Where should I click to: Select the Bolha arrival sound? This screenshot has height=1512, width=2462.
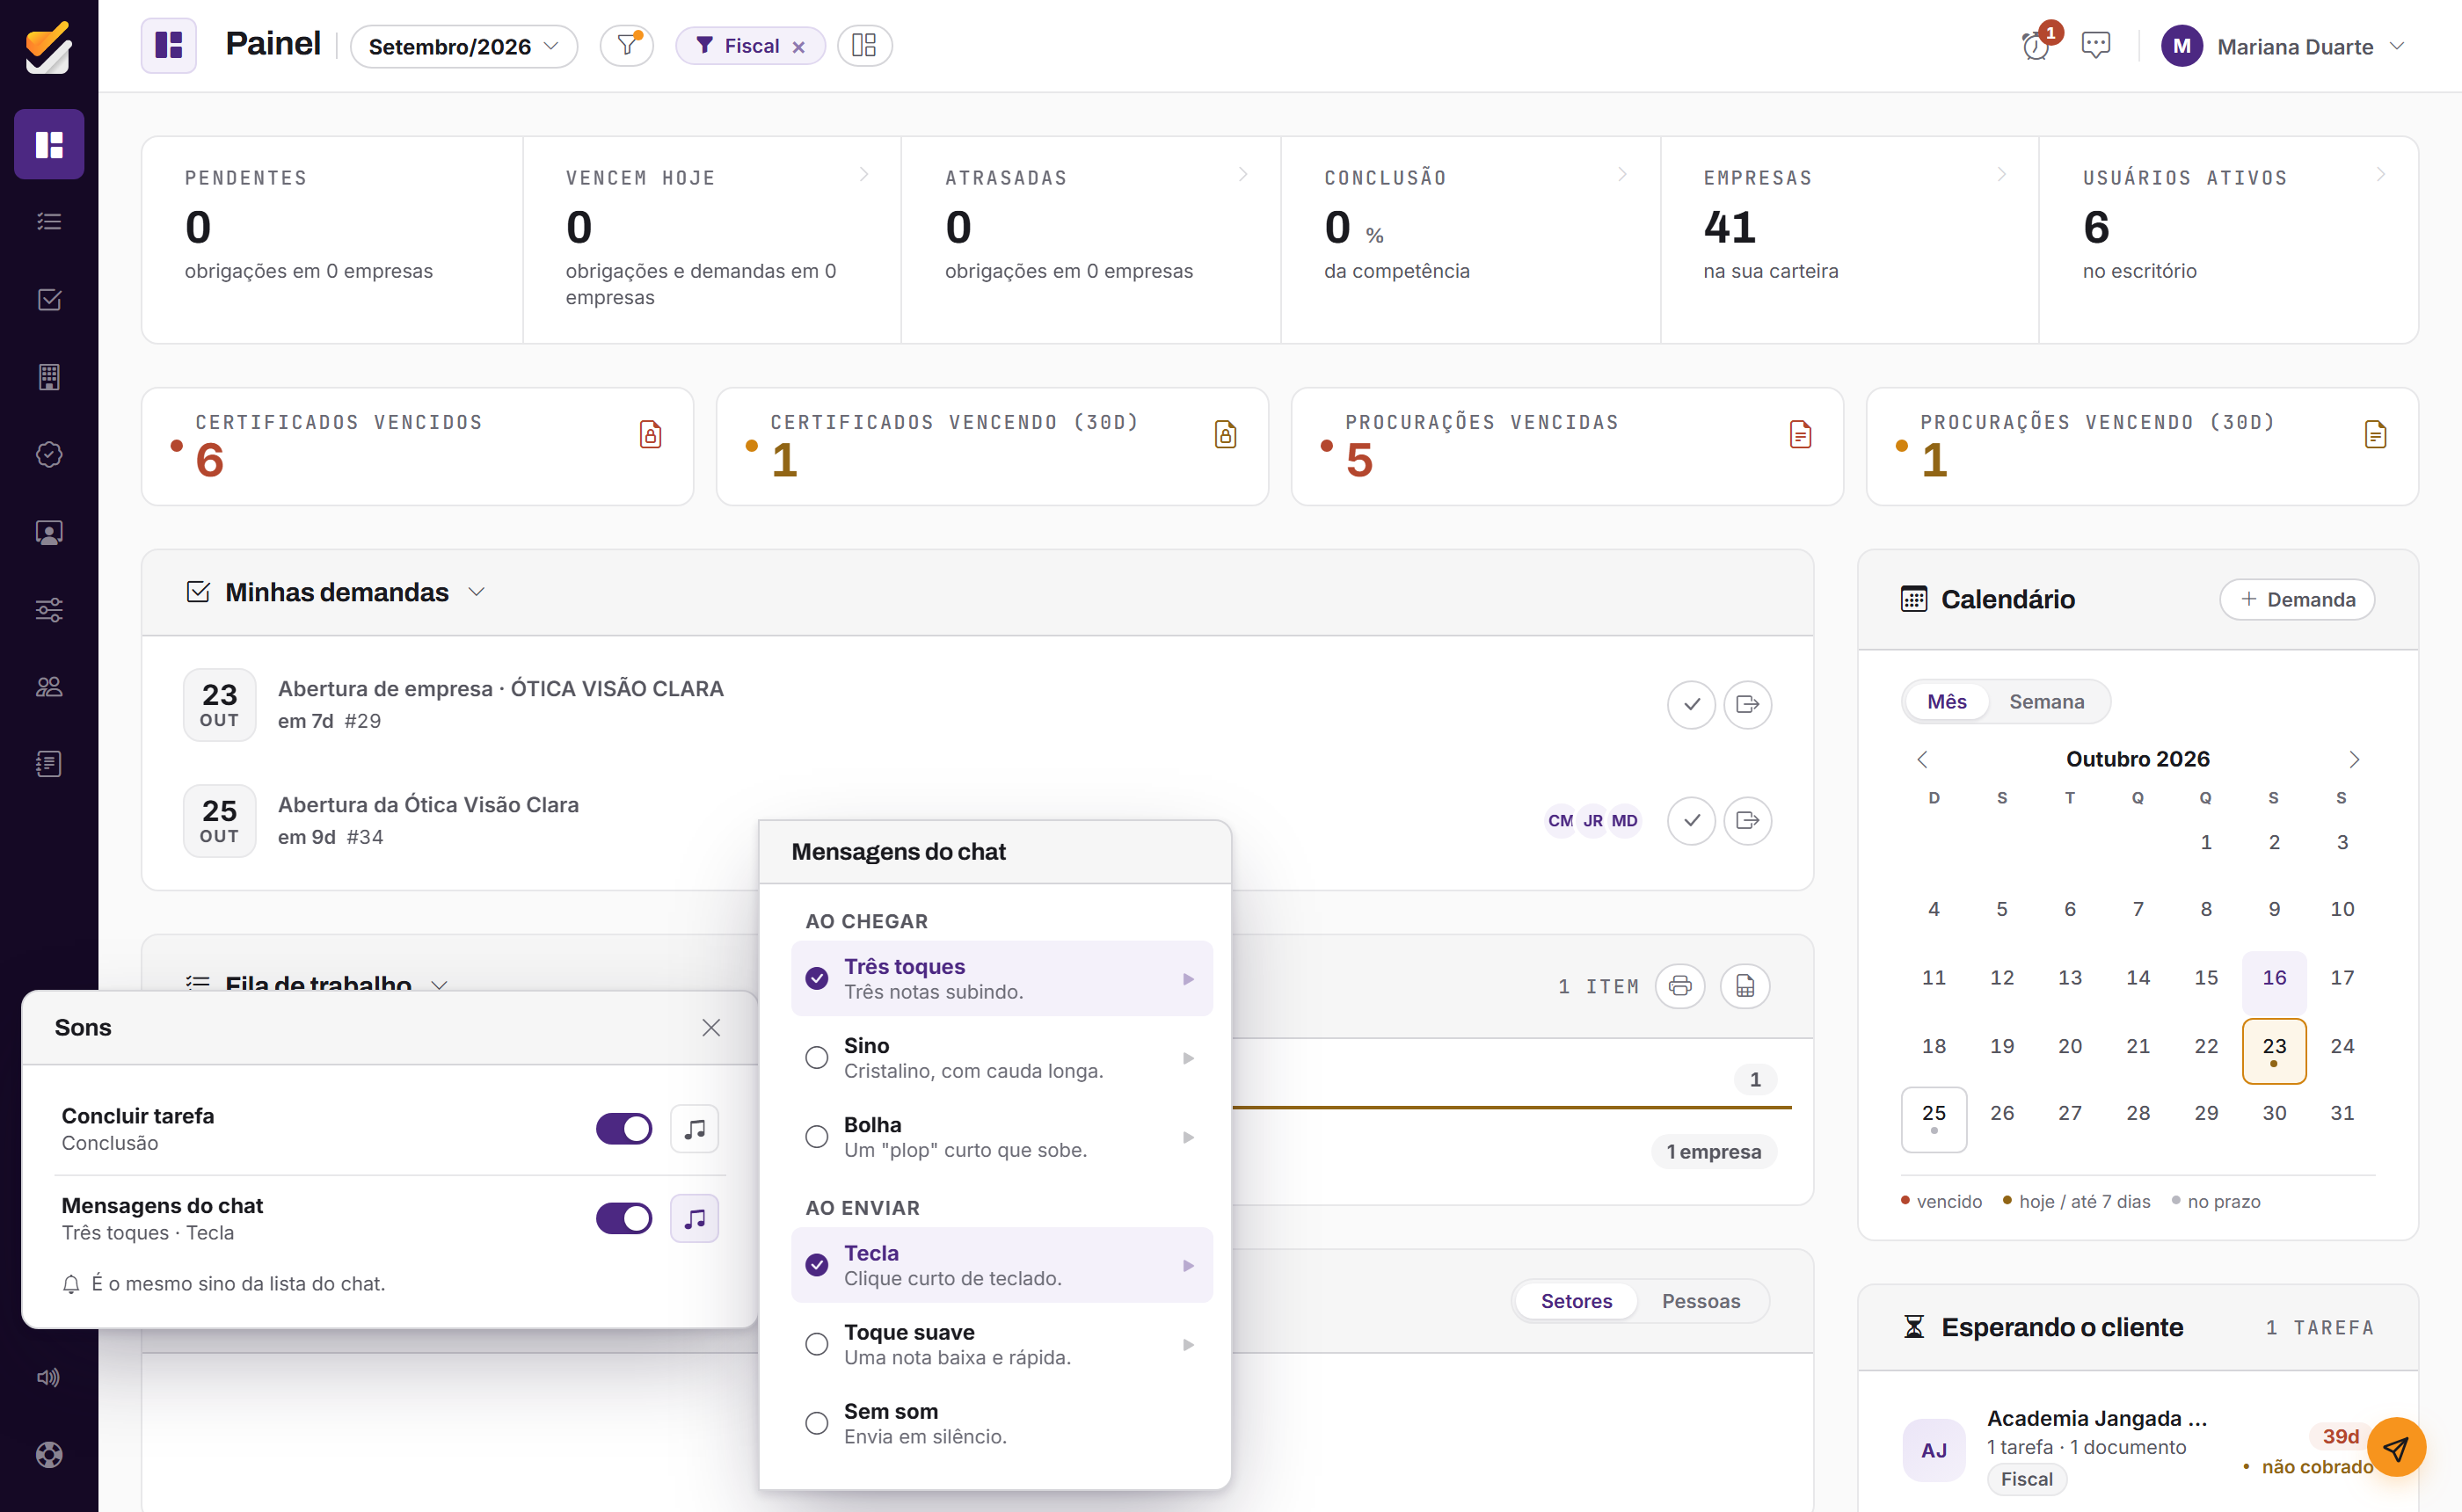tap(1001, 1137)
